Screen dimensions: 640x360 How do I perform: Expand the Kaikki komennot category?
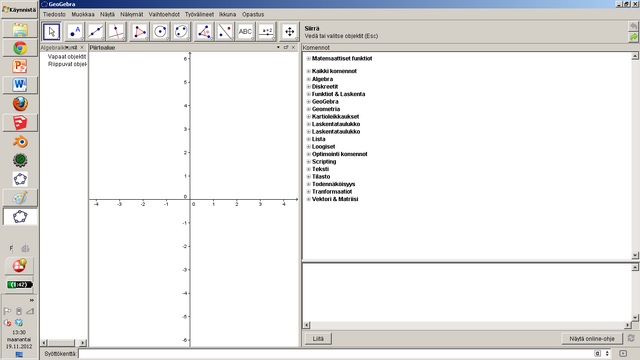pos(309,71)
